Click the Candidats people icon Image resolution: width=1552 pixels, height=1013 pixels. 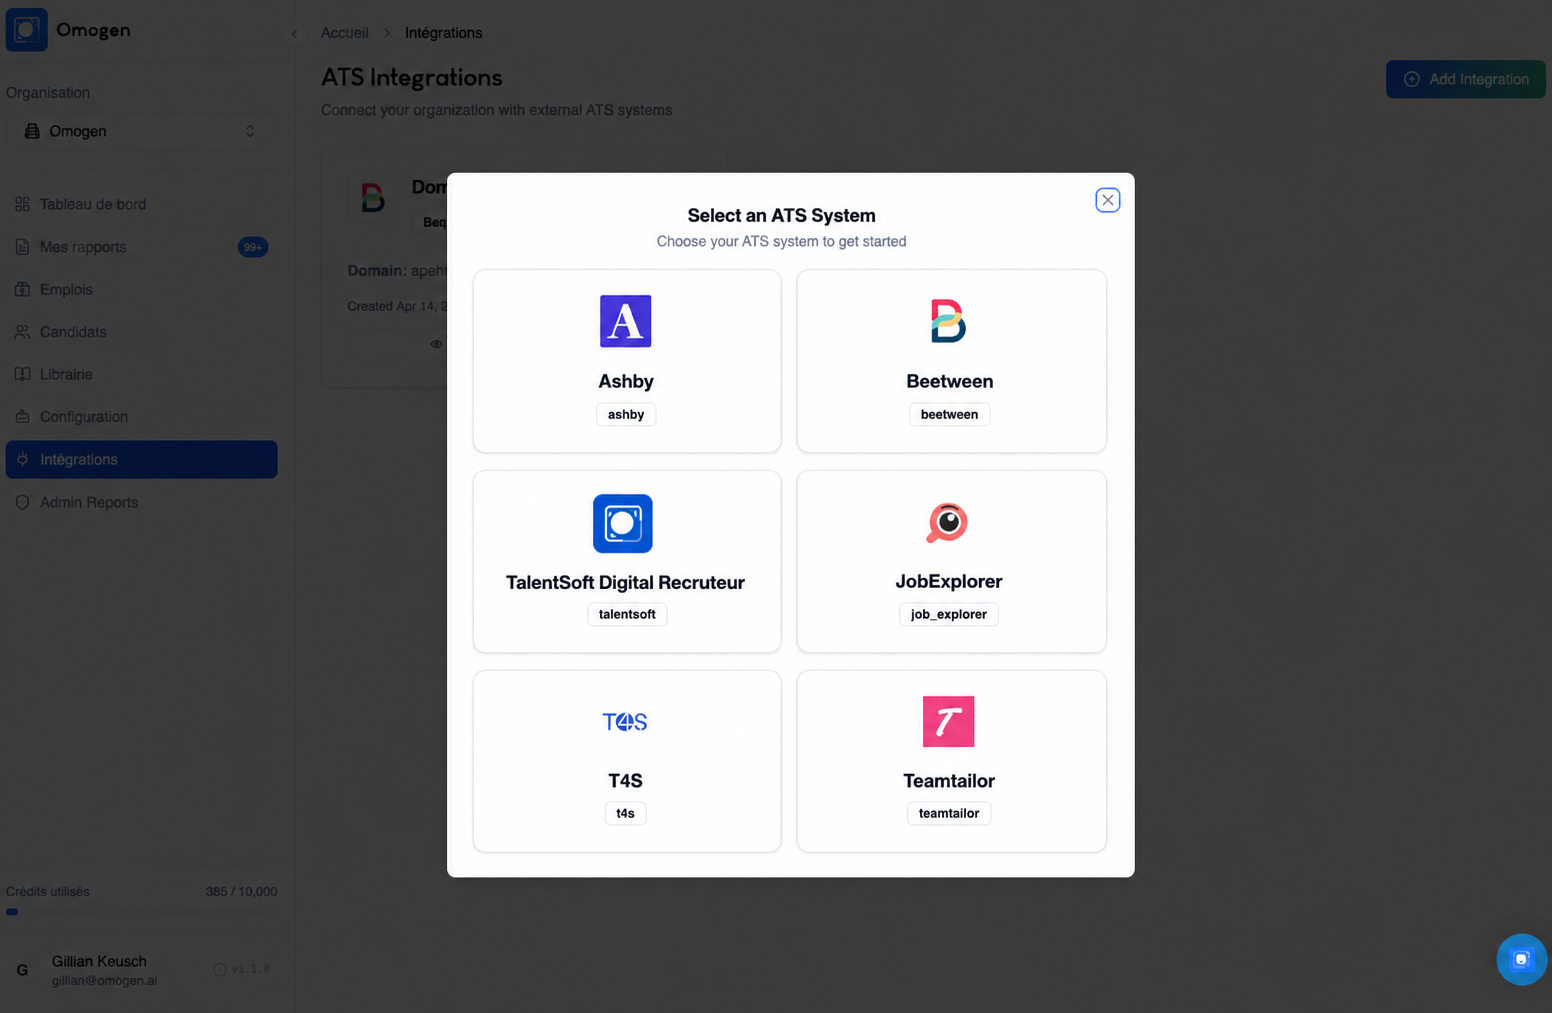(x=22, y=332)
